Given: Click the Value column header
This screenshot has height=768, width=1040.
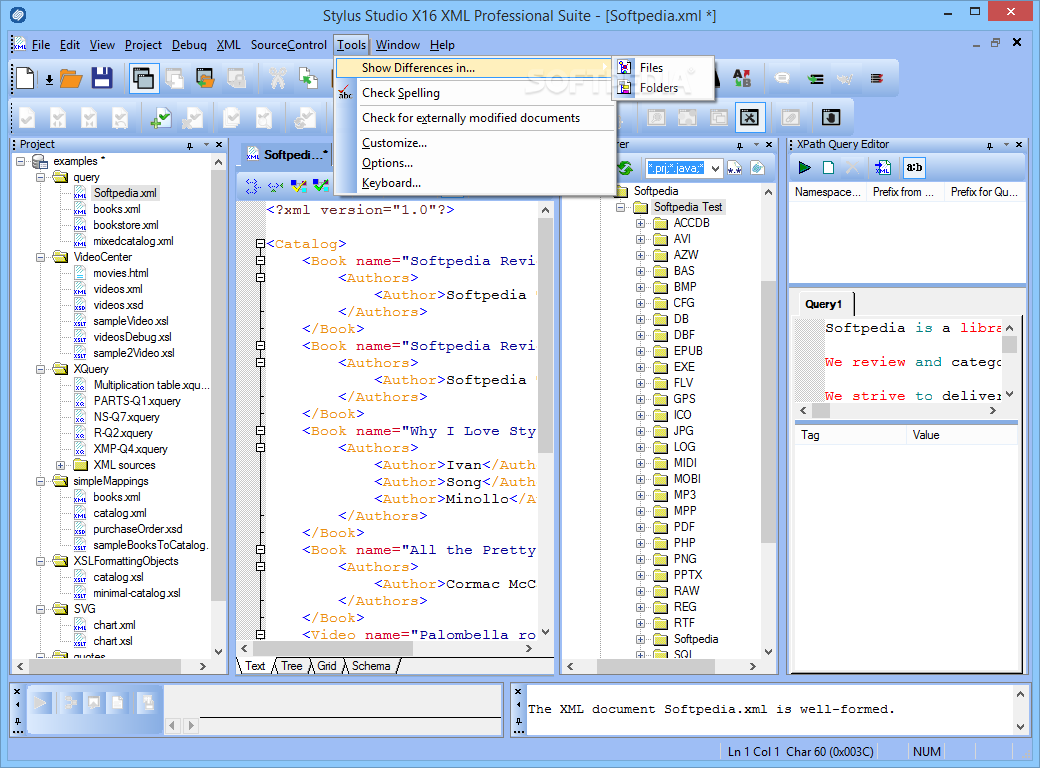Looking at the screenshot, I should point(962,435).
